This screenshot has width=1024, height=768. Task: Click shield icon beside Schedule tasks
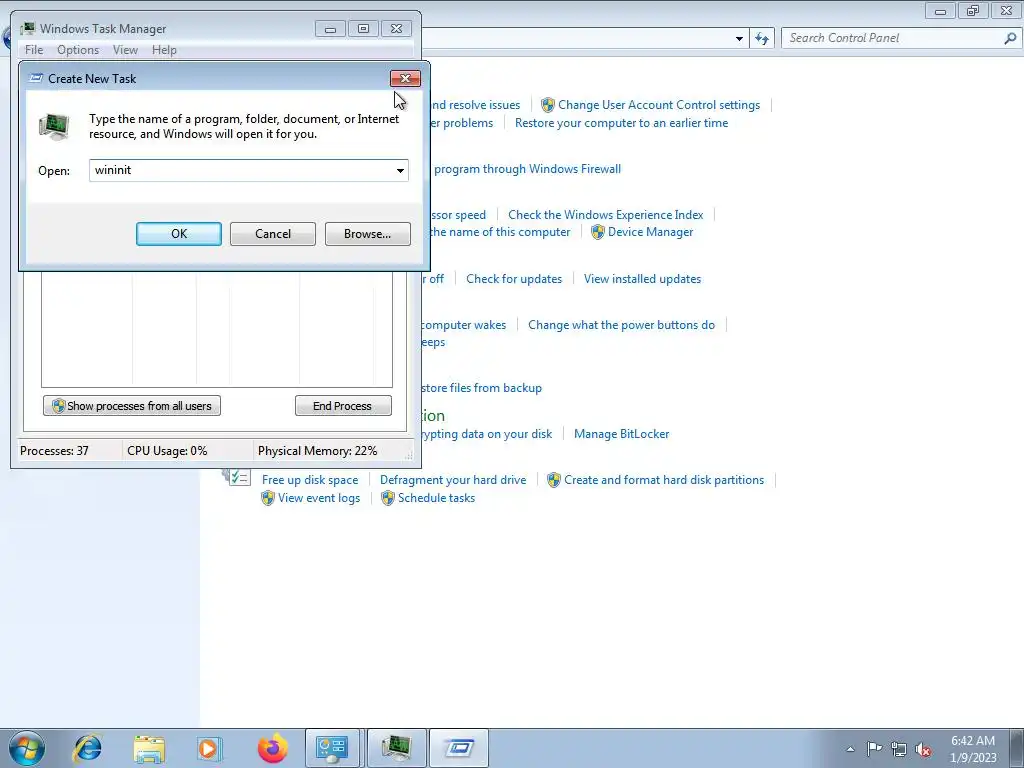pos(388,498)
